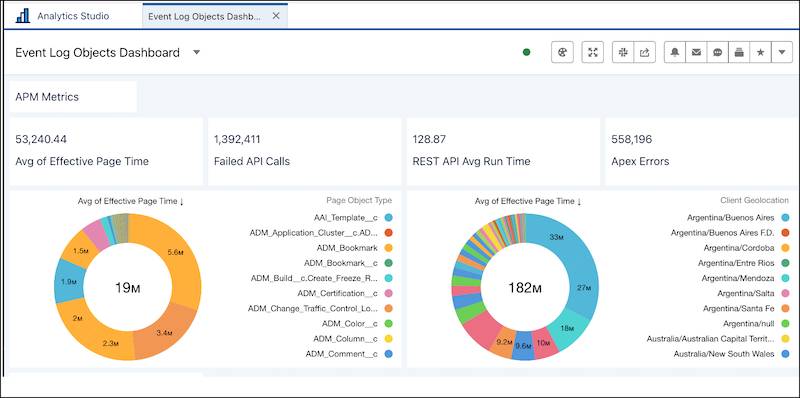The height and width of the screenshot is (398, 800).
Task: Click the Argentina/Buenos Aires legend swatch
Action: point(785,218)
